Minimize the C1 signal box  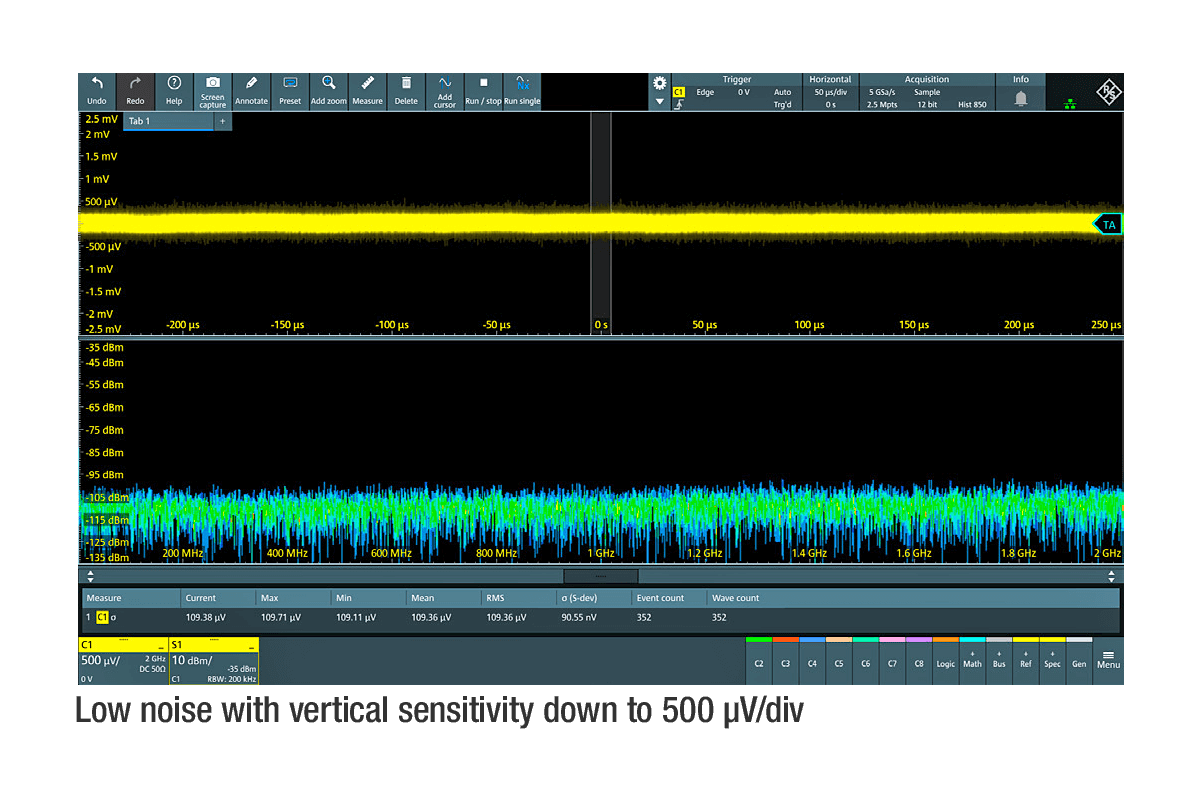160,646
